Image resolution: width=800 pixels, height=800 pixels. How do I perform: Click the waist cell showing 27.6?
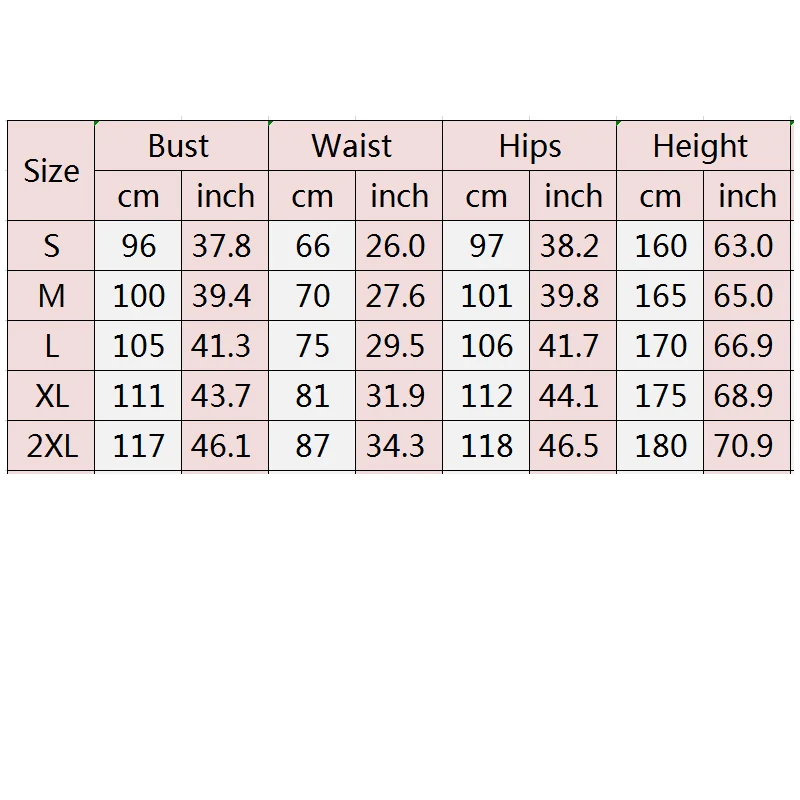[396, 296]
